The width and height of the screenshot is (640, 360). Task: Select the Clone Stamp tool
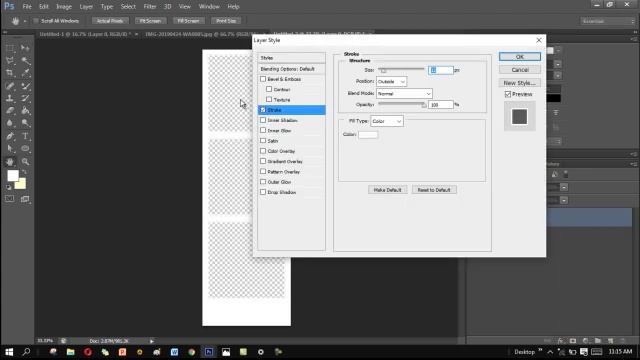[x=10, y=98]
